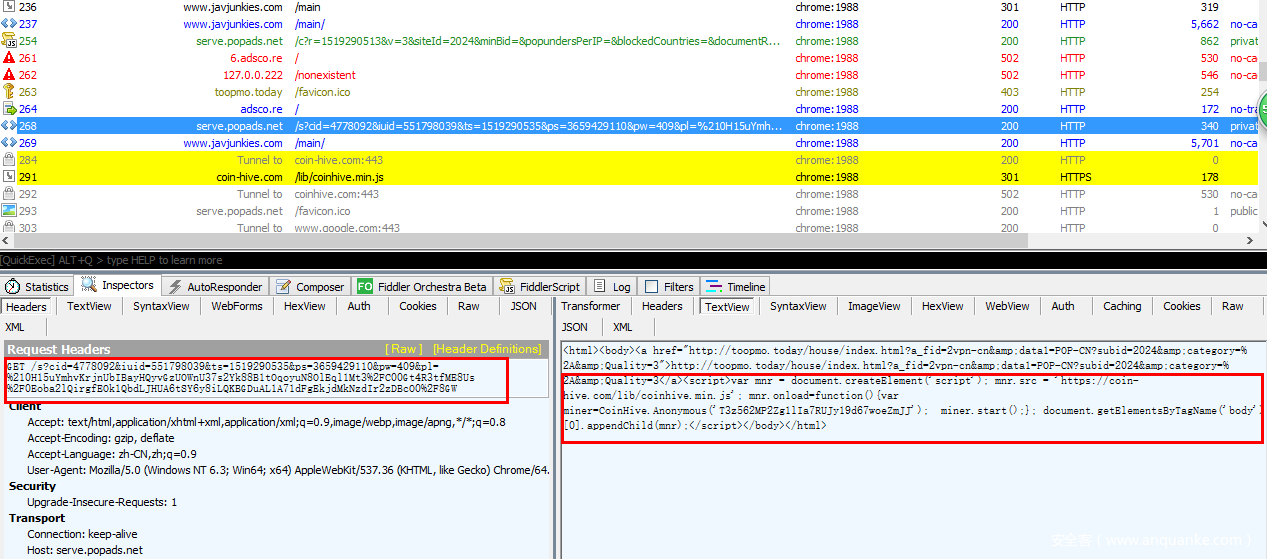Click the green FO Orchestra icon
Screen dimensions: 1267x559
364,286
